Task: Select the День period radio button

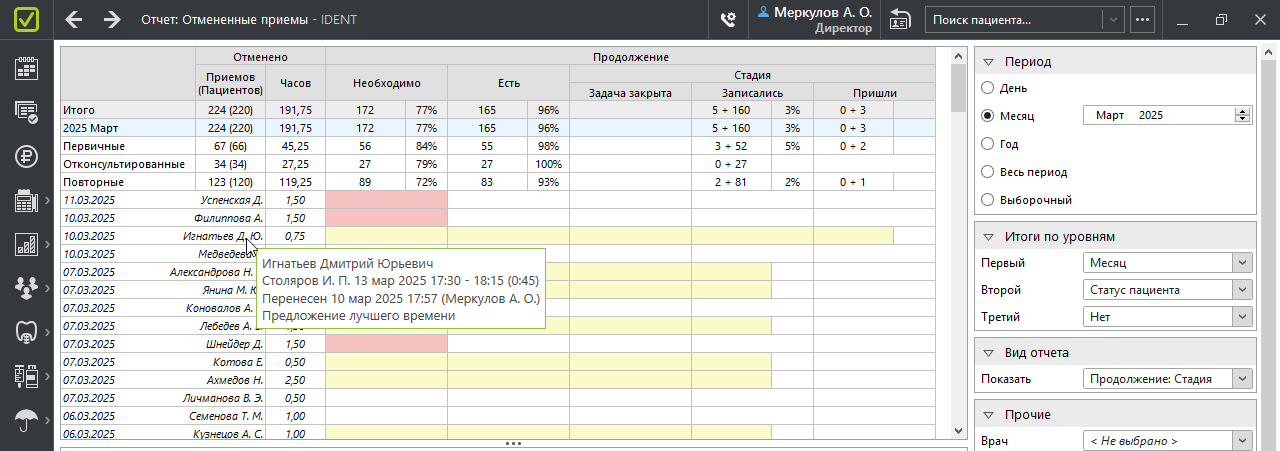Action: pyautogui.click(x=988, y=88)
